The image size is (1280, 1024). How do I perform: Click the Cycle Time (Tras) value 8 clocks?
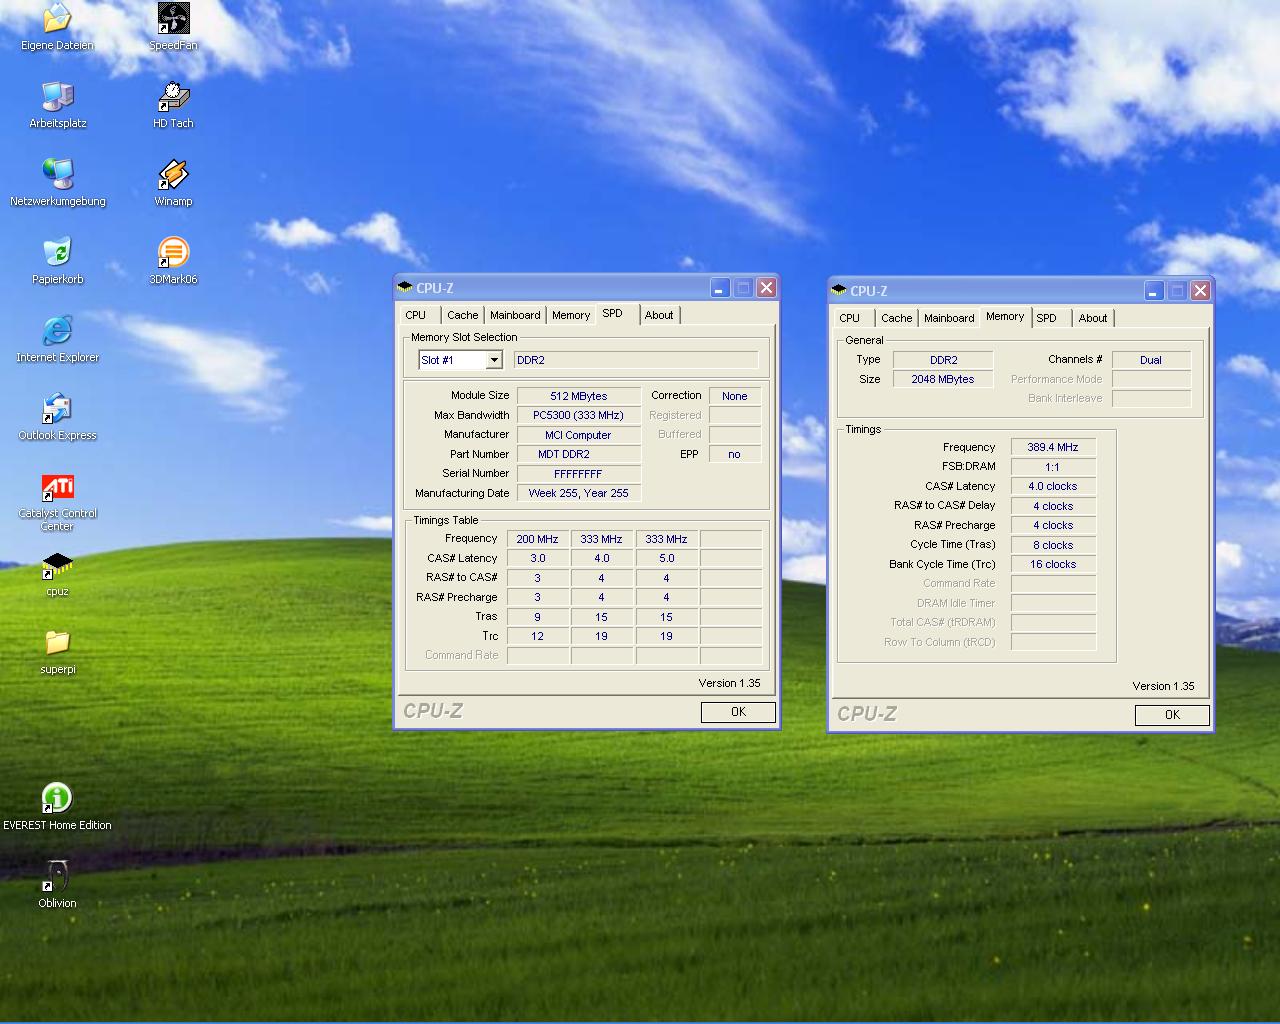pos(1053,545)
